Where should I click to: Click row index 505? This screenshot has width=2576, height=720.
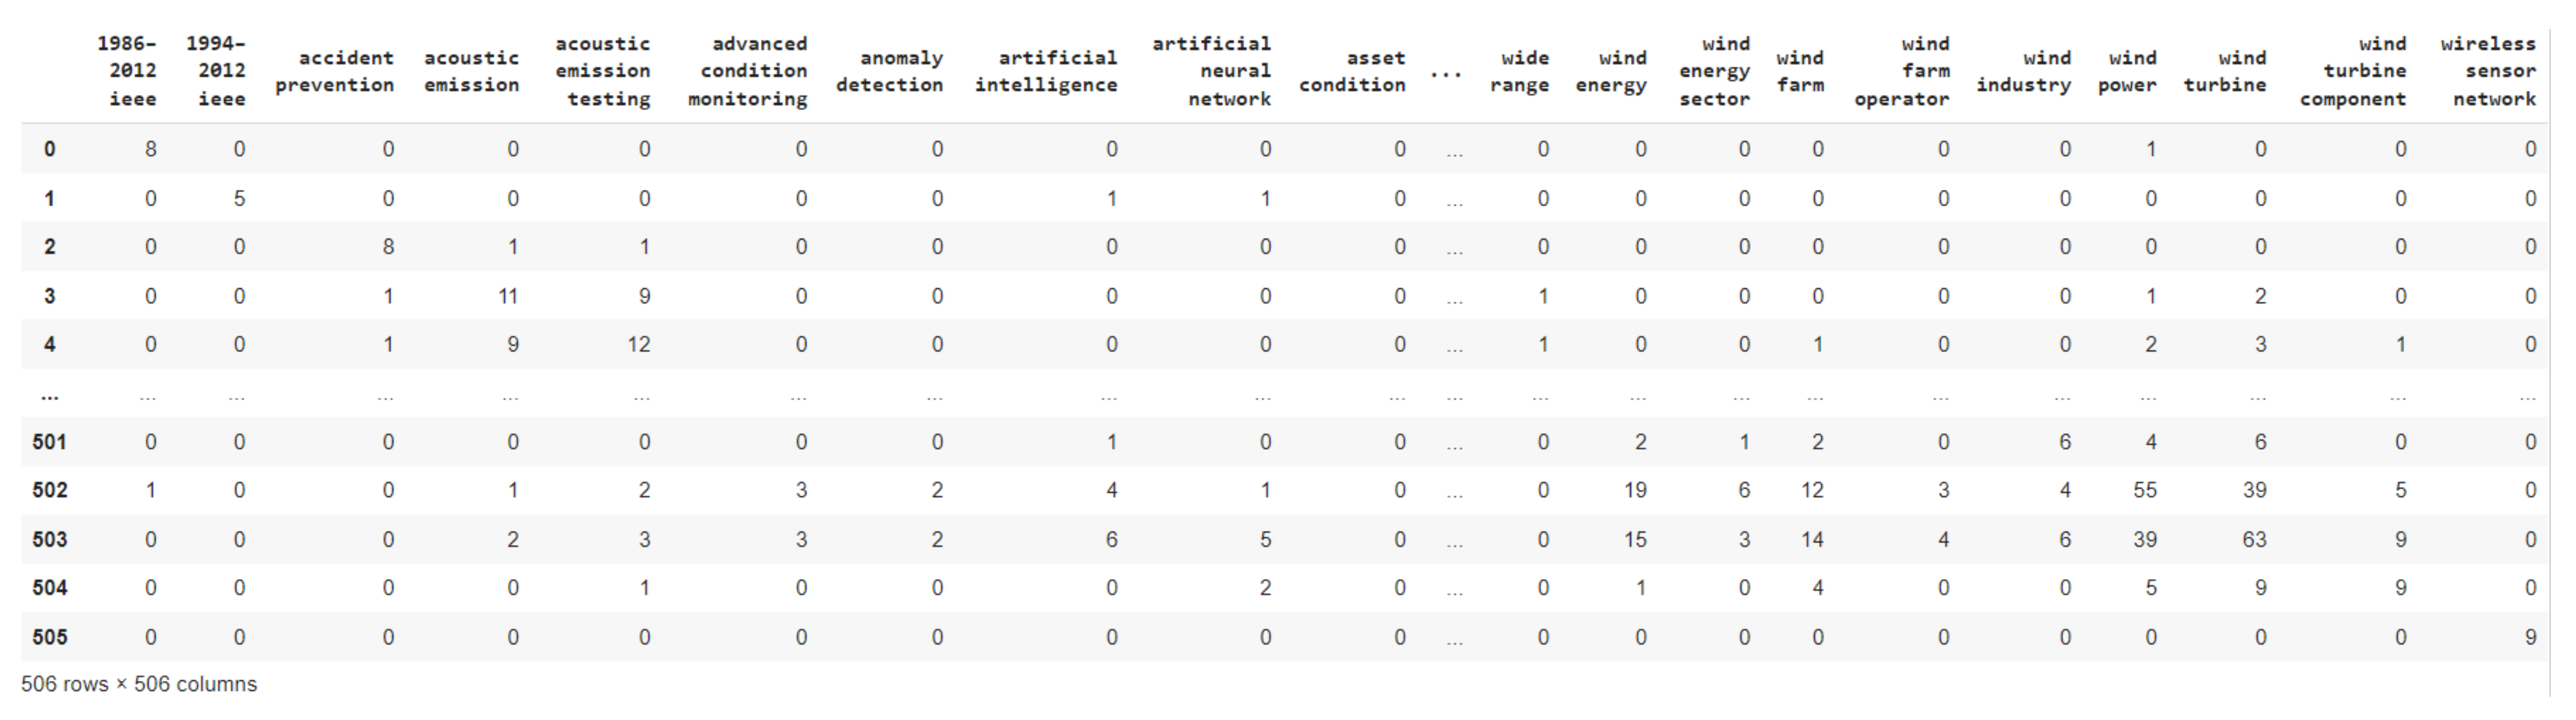coord(49,637)
